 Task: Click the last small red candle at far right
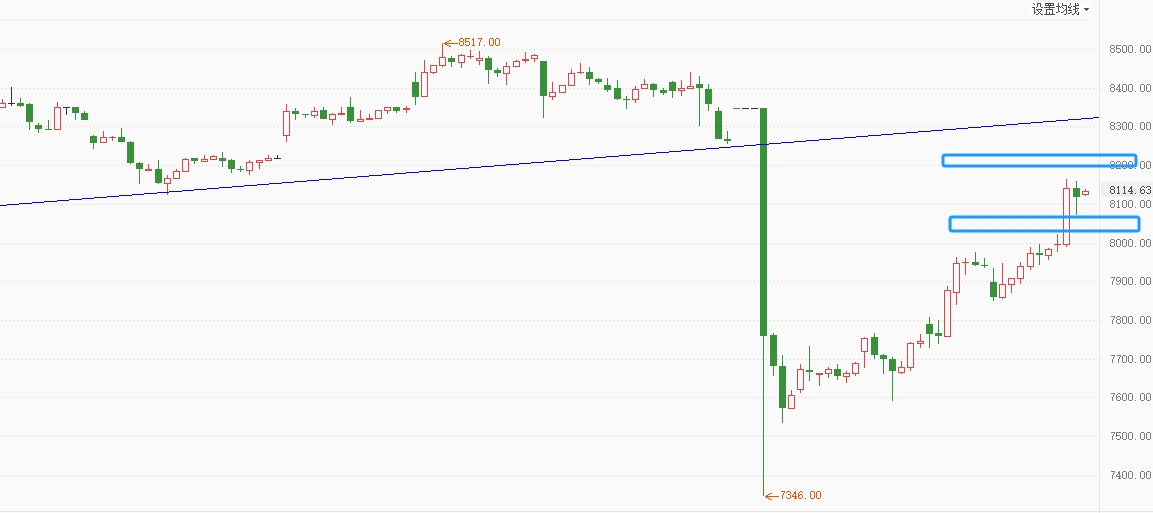(x=1085, y=193)
